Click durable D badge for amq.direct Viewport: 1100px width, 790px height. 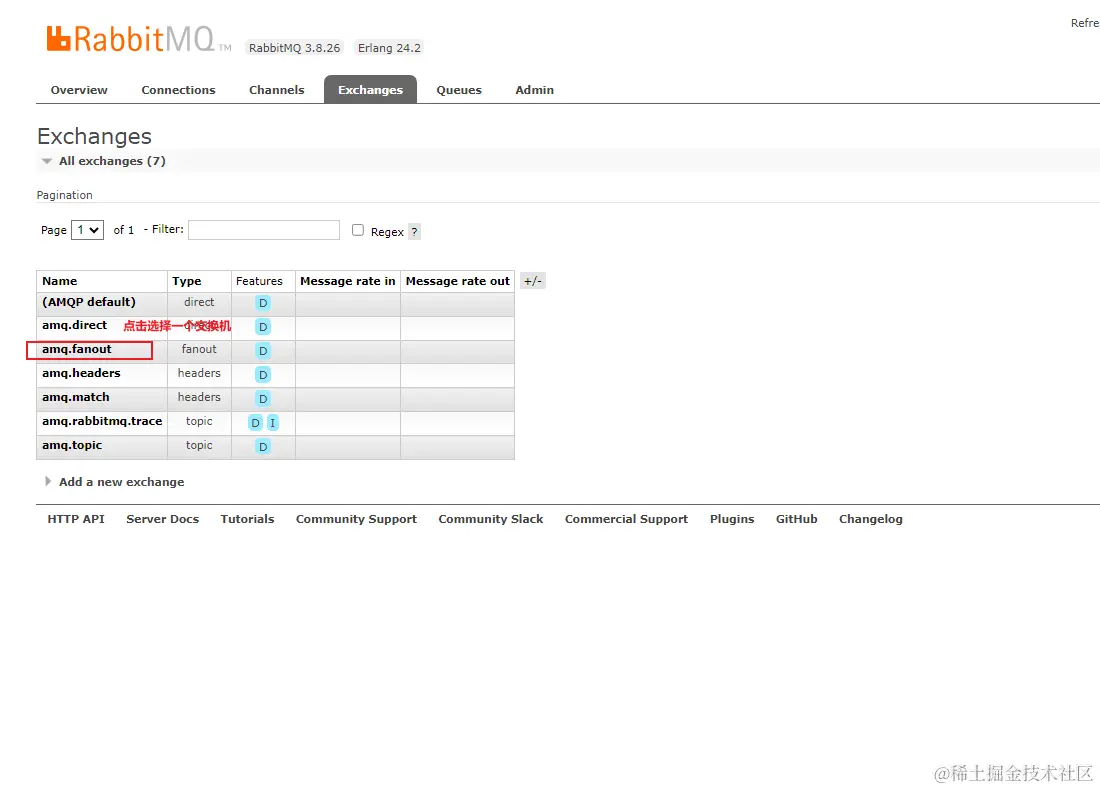point(262,327)
